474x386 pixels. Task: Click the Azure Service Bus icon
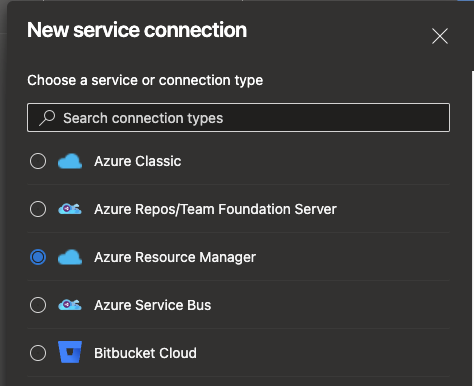(70, 305)
